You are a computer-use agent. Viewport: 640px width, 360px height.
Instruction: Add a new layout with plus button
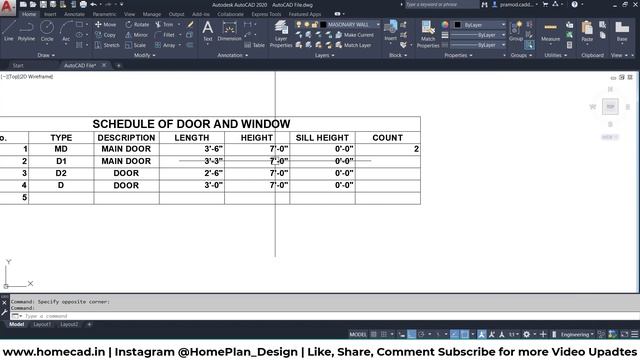(x=89, y=324)
